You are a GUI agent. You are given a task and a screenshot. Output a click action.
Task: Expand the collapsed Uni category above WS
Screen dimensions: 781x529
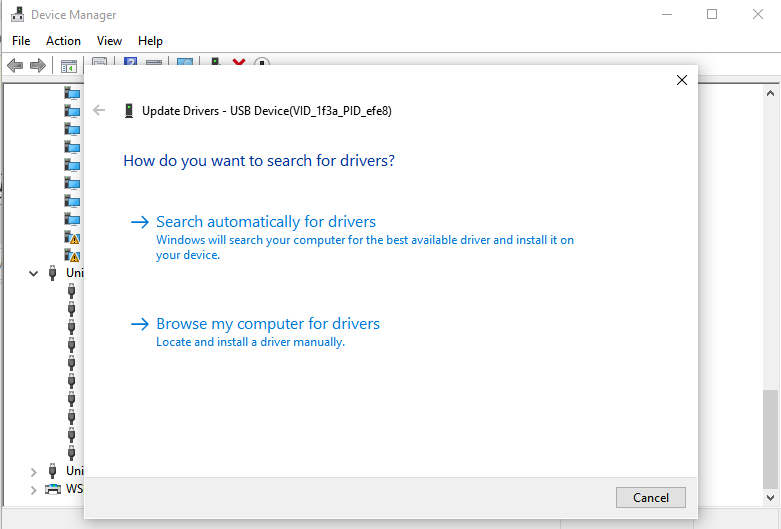point(33,471)
